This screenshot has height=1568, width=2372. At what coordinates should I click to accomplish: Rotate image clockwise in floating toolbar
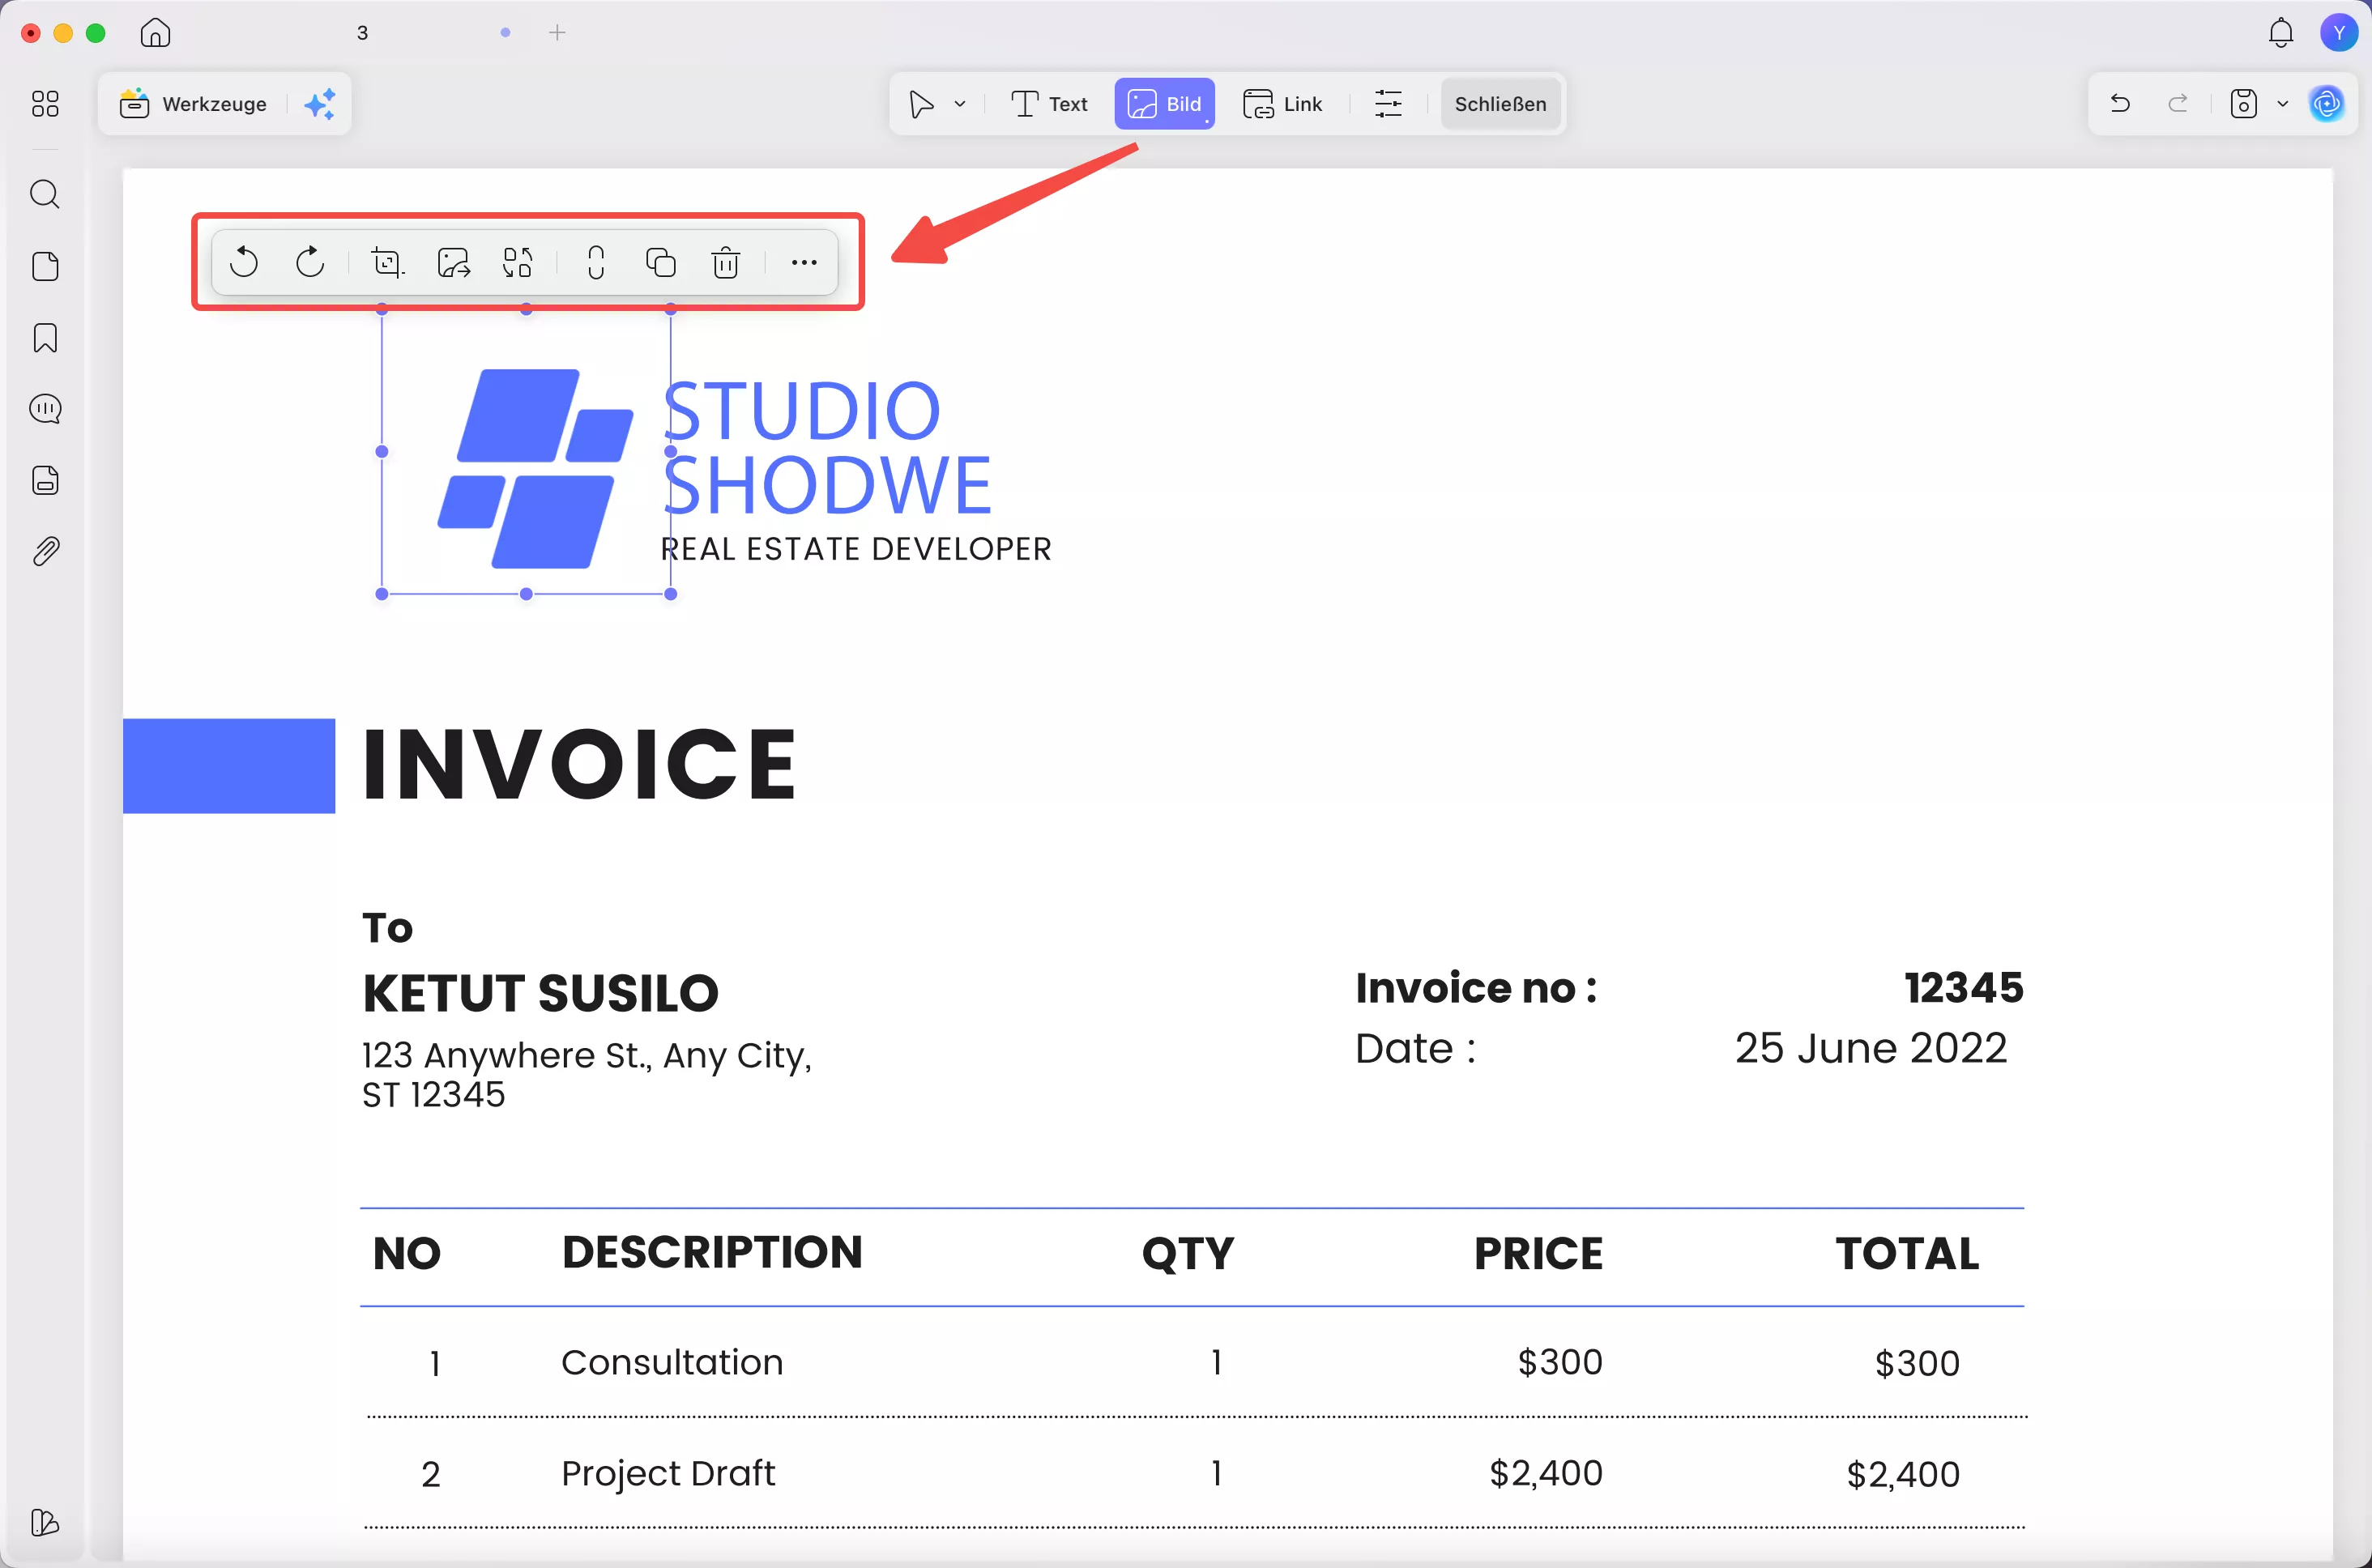(x=310, y=262)
